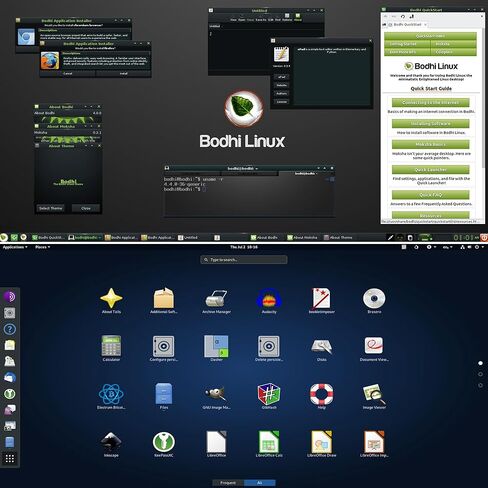Expand Bodhi QuickStart tab dropdown arrow
488x488 pixels.
tap(425, 25)
